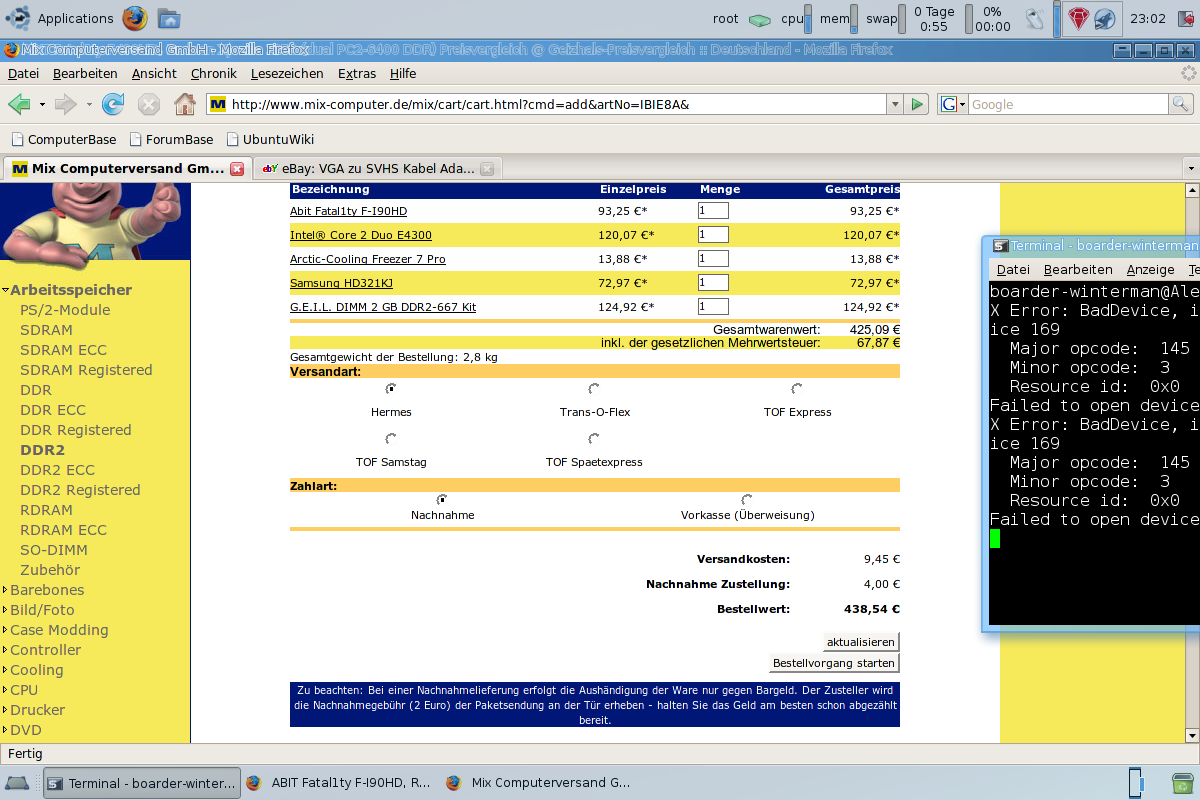Viewport: 1200px width, 800px height.
Task: Open the back button history dropdown
Action: 42,104
